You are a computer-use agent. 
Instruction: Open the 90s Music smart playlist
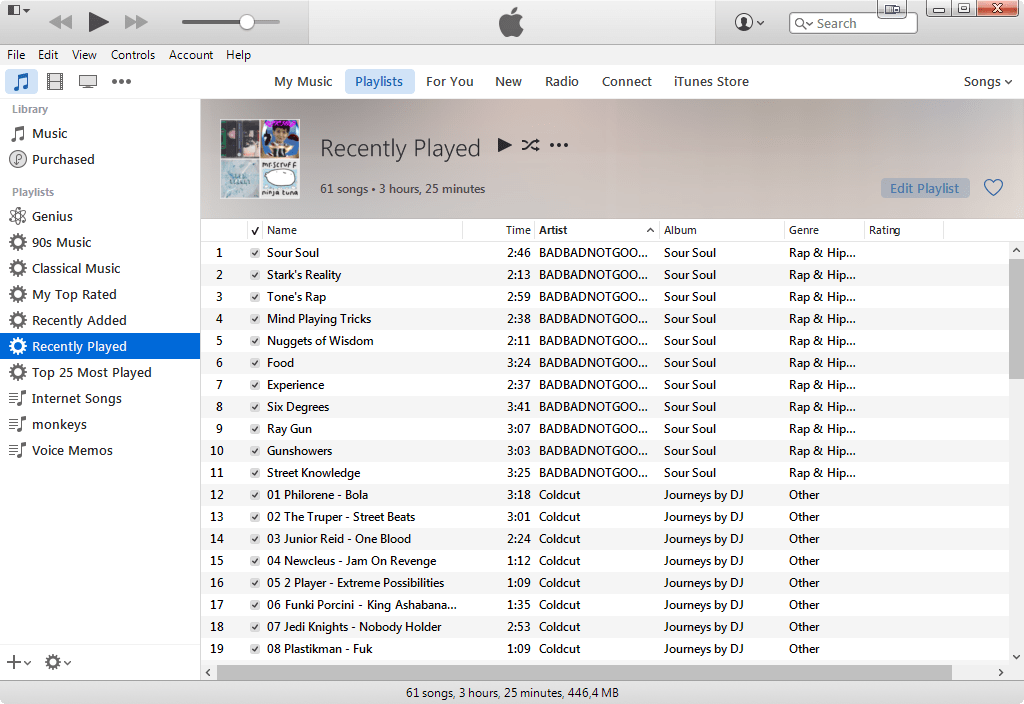tap(61, 243)
